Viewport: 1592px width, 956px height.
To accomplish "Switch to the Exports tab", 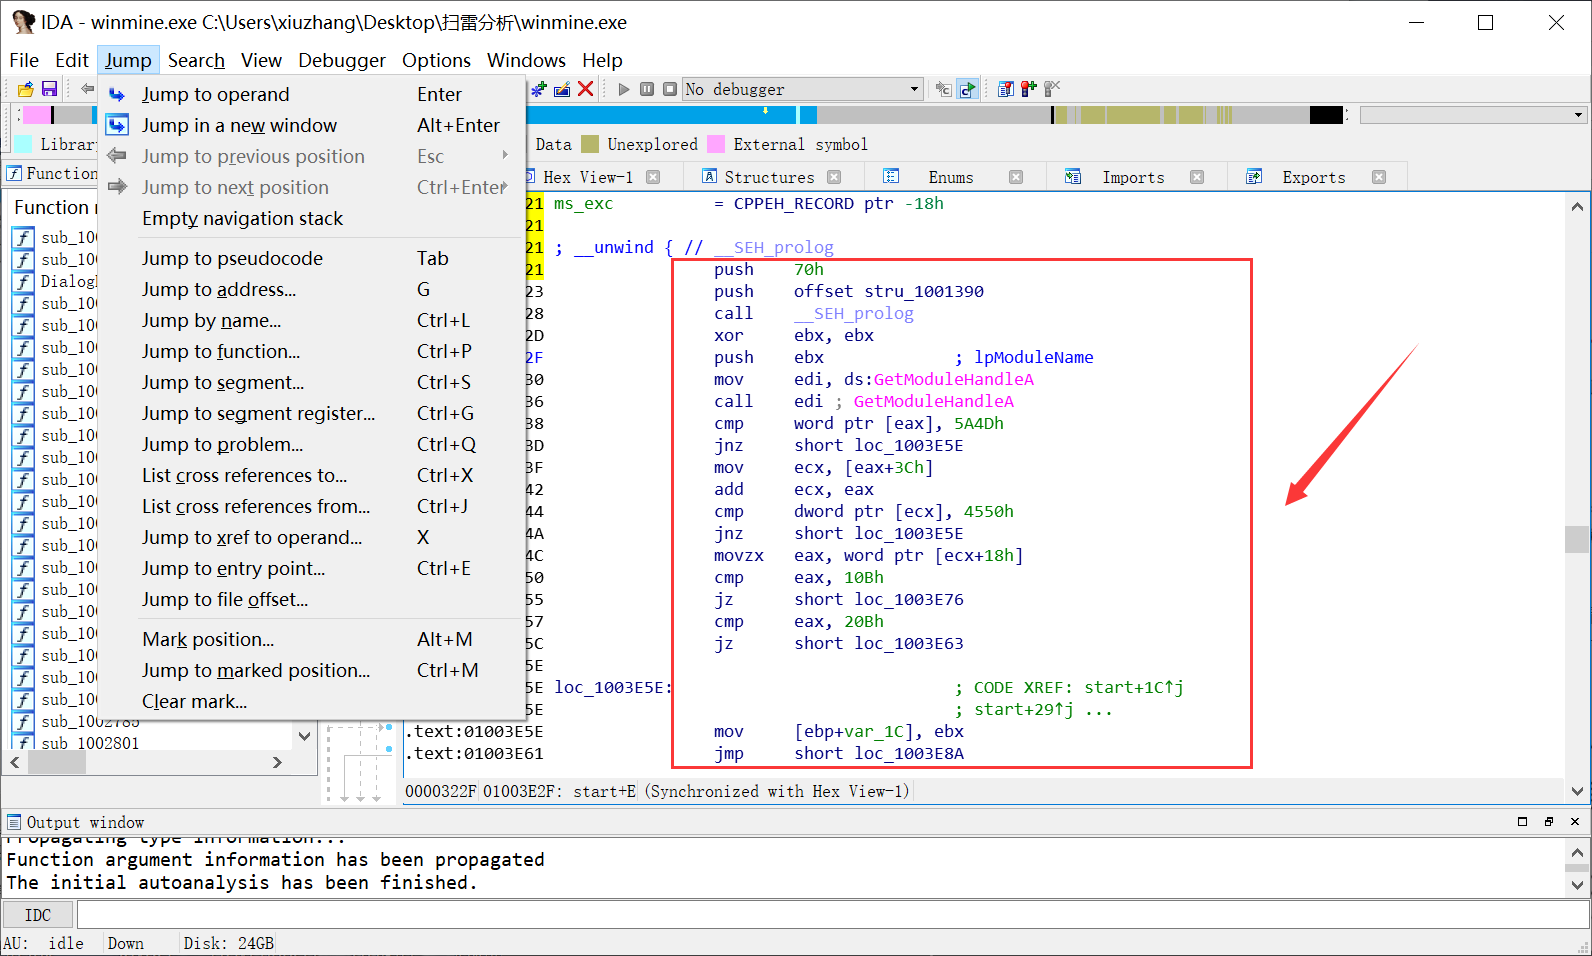I will point(1314,177).
